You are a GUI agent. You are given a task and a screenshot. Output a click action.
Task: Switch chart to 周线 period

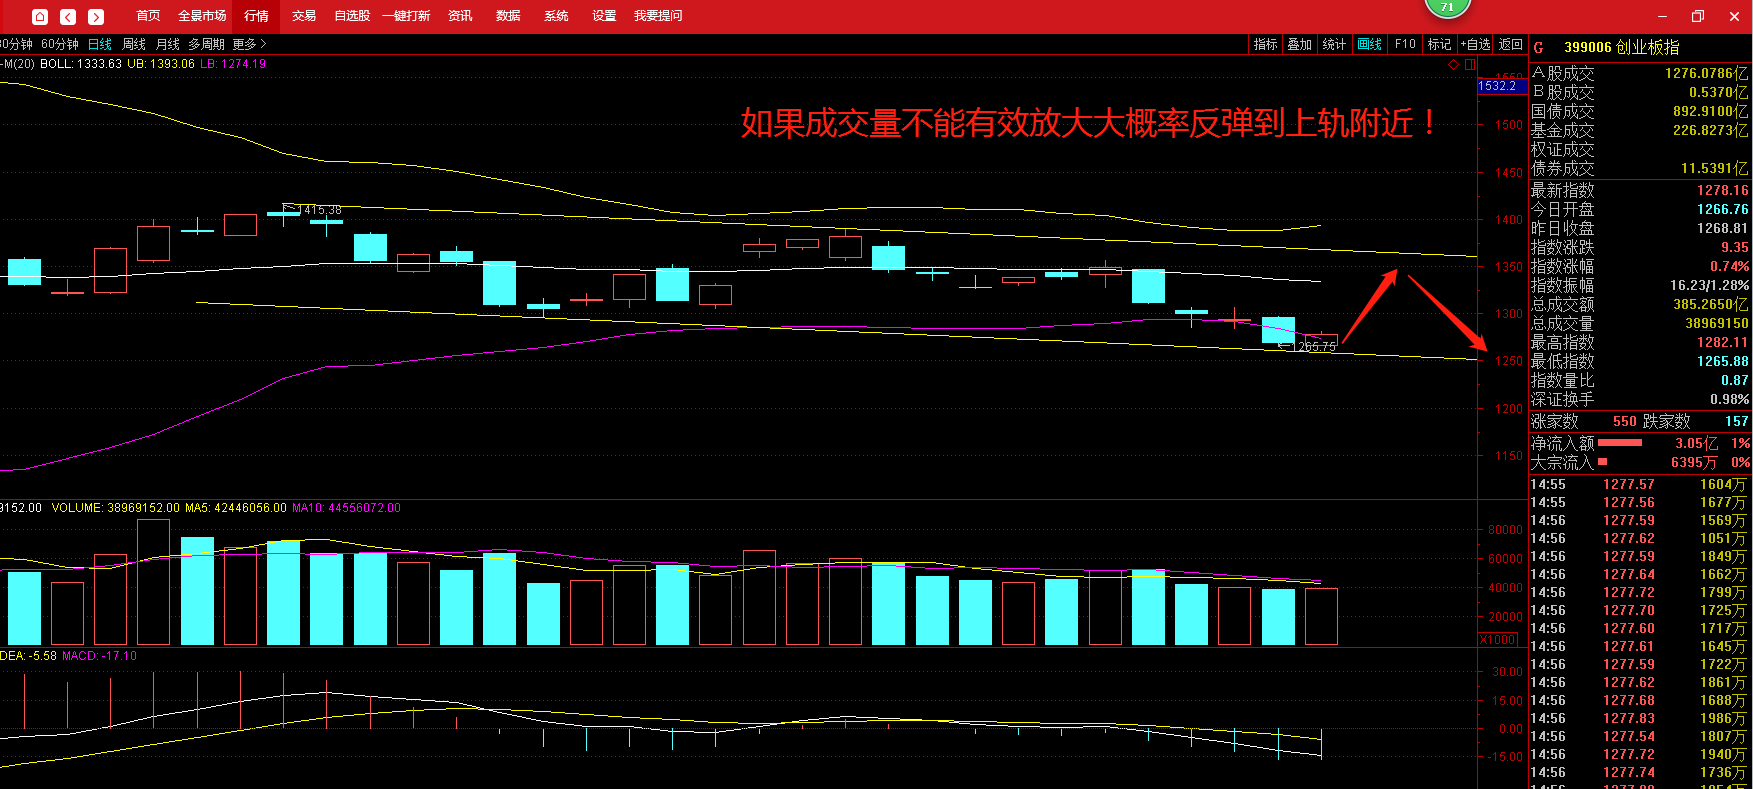pyautogui.click(x=134, y=44)
